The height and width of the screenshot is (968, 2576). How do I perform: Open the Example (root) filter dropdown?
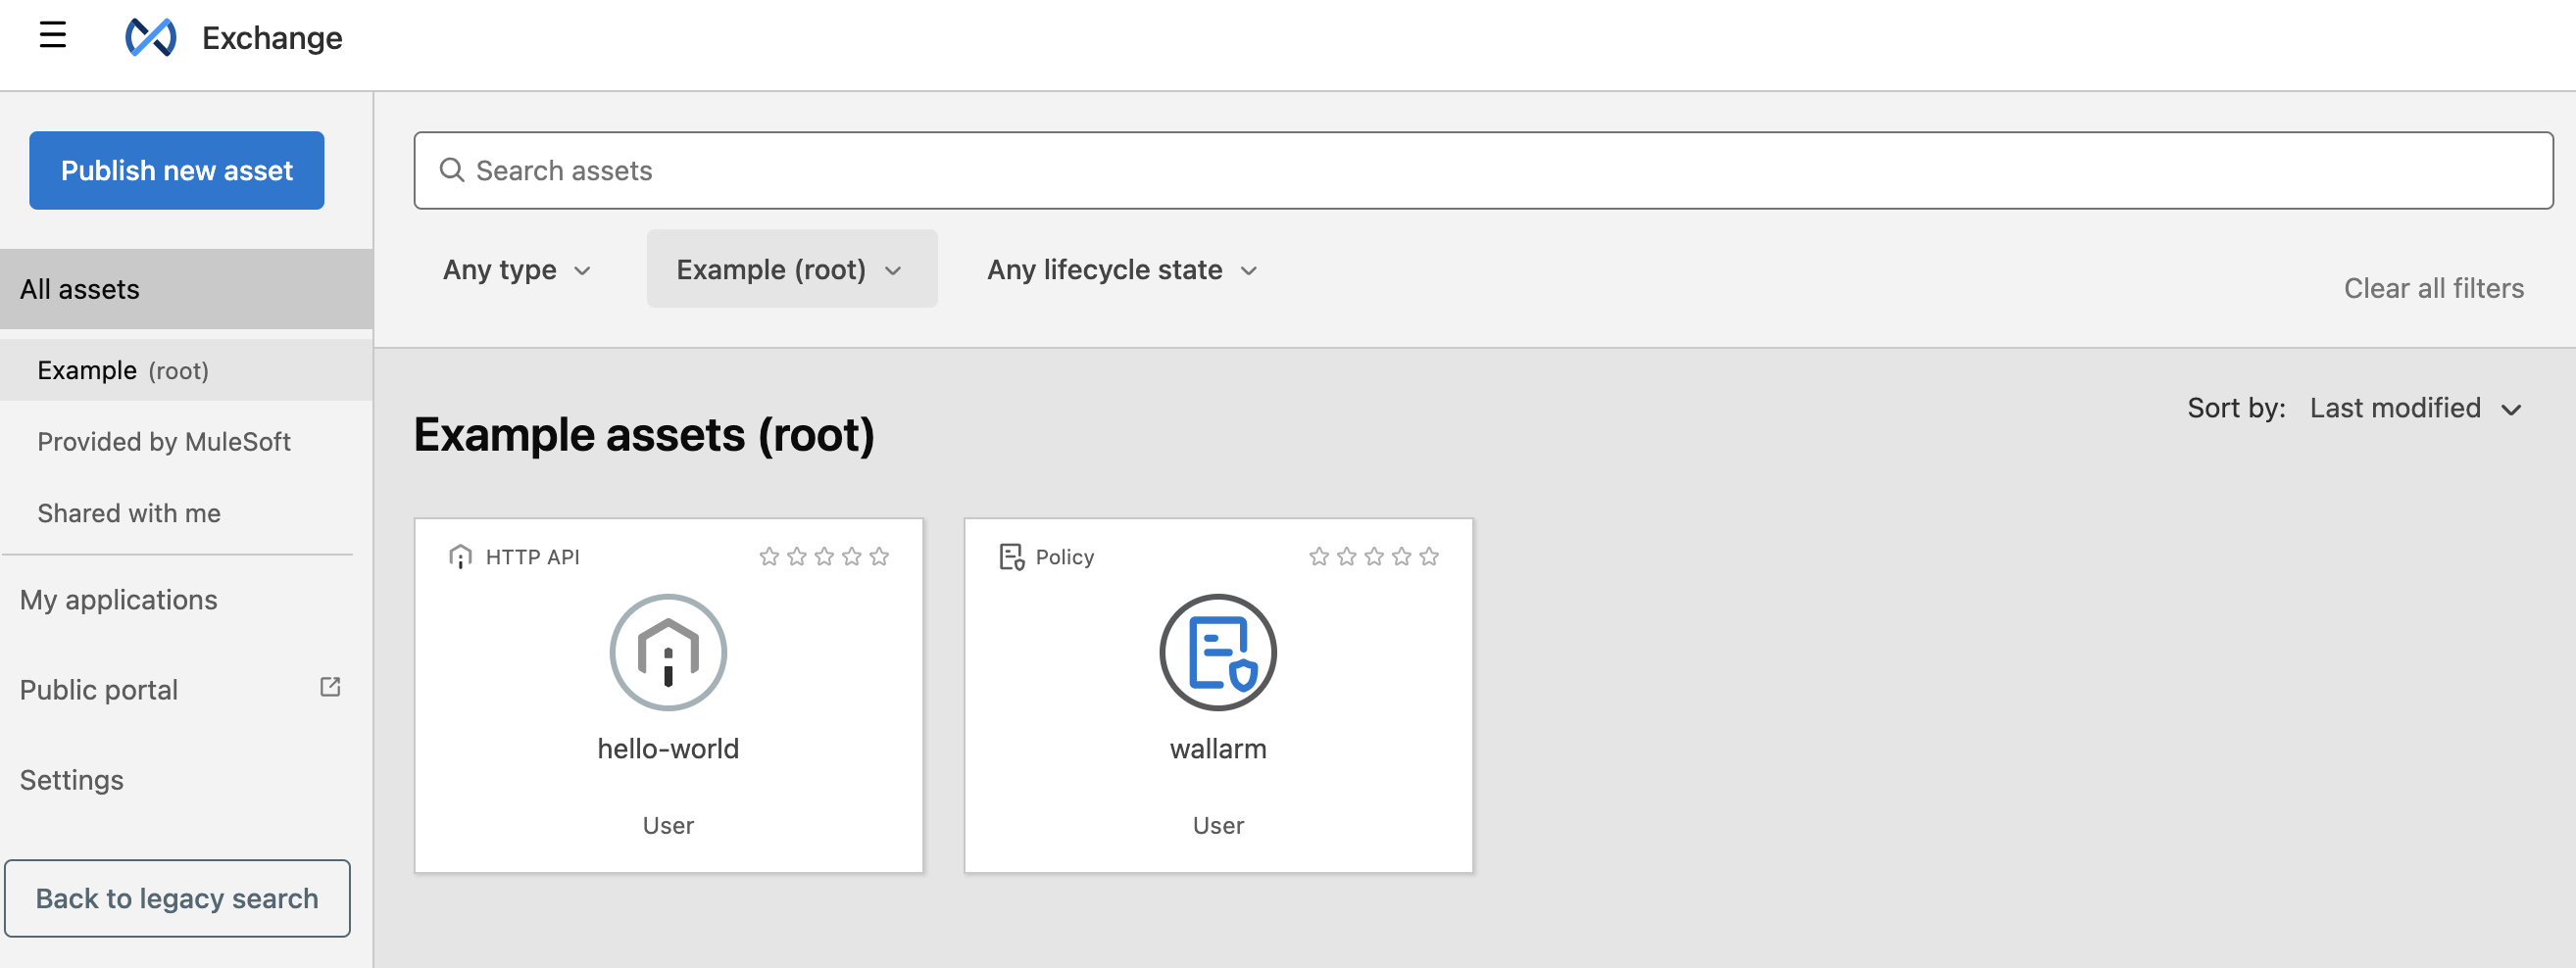tap(790, 268)
